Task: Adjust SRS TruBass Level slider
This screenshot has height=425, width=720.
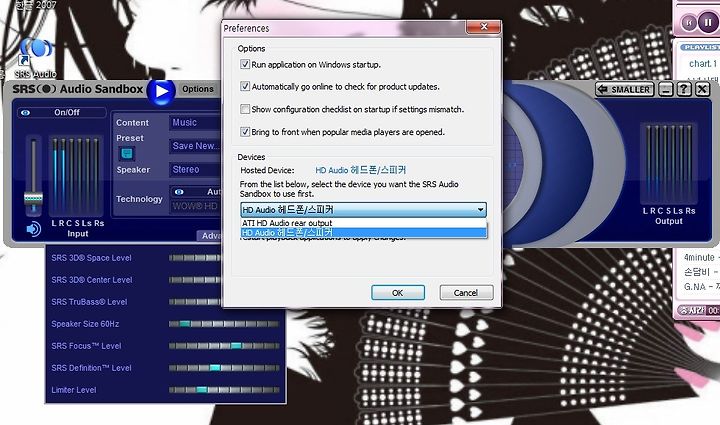Action: 196,302
